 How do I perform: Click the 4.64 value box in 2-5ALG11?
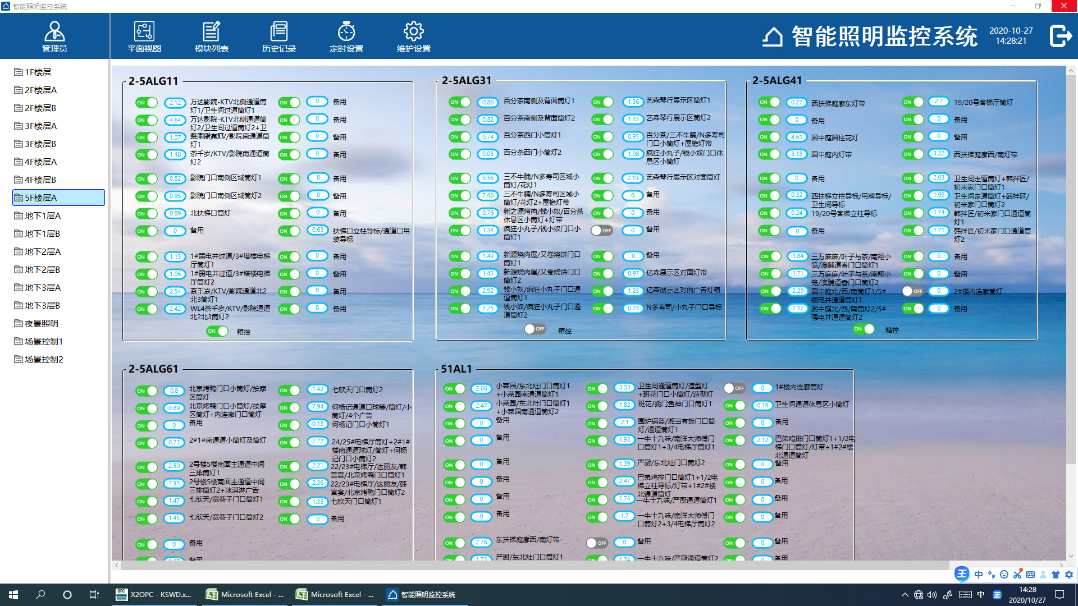[175, 120]
